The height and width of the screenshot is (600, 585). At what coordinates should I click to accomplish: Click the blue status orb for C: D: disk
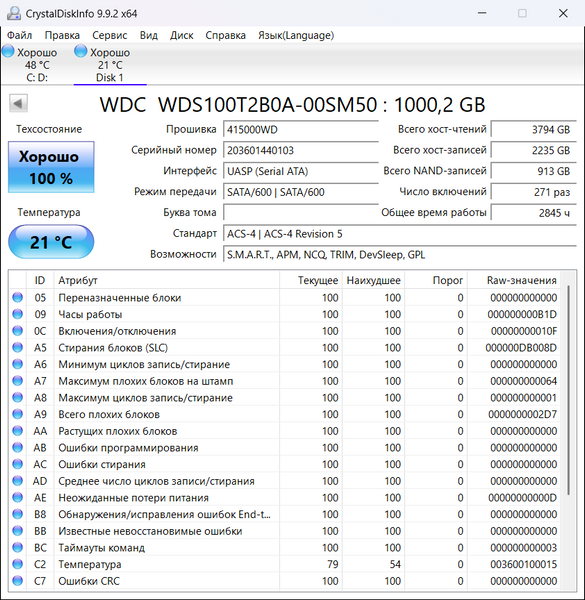[8, 51]
